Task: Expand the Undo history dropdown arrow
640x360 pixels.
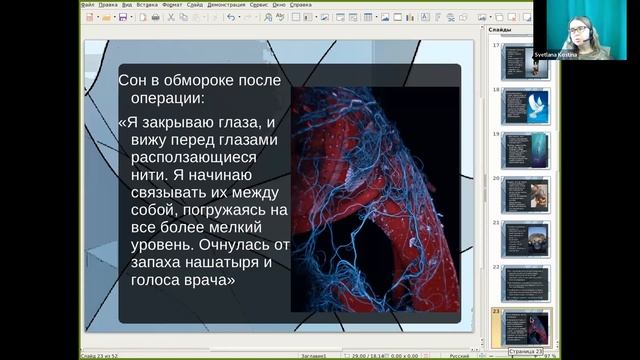Action: tap(239, 17)
